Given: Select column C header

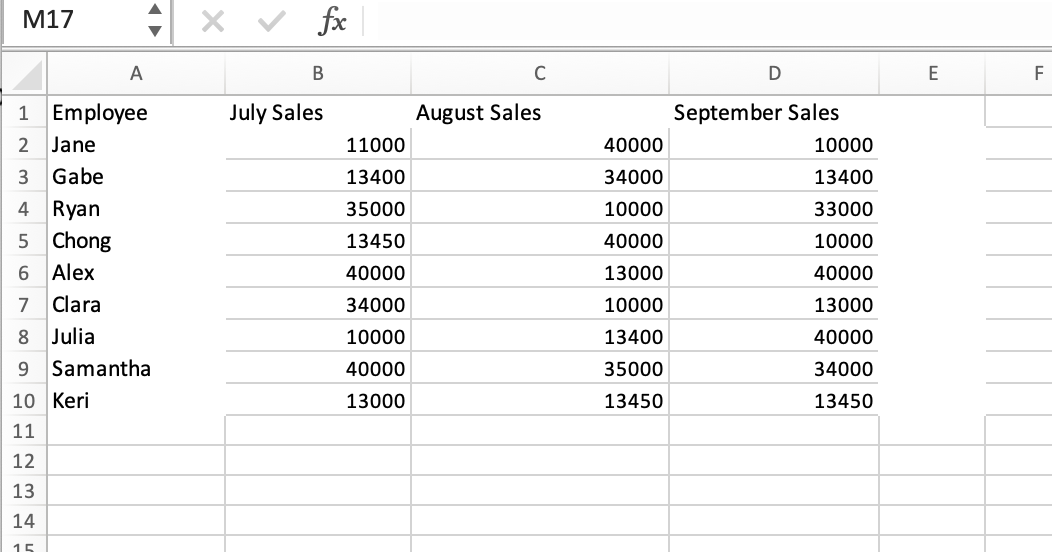Looking at the screenshot, I should [x=539, y=74].
